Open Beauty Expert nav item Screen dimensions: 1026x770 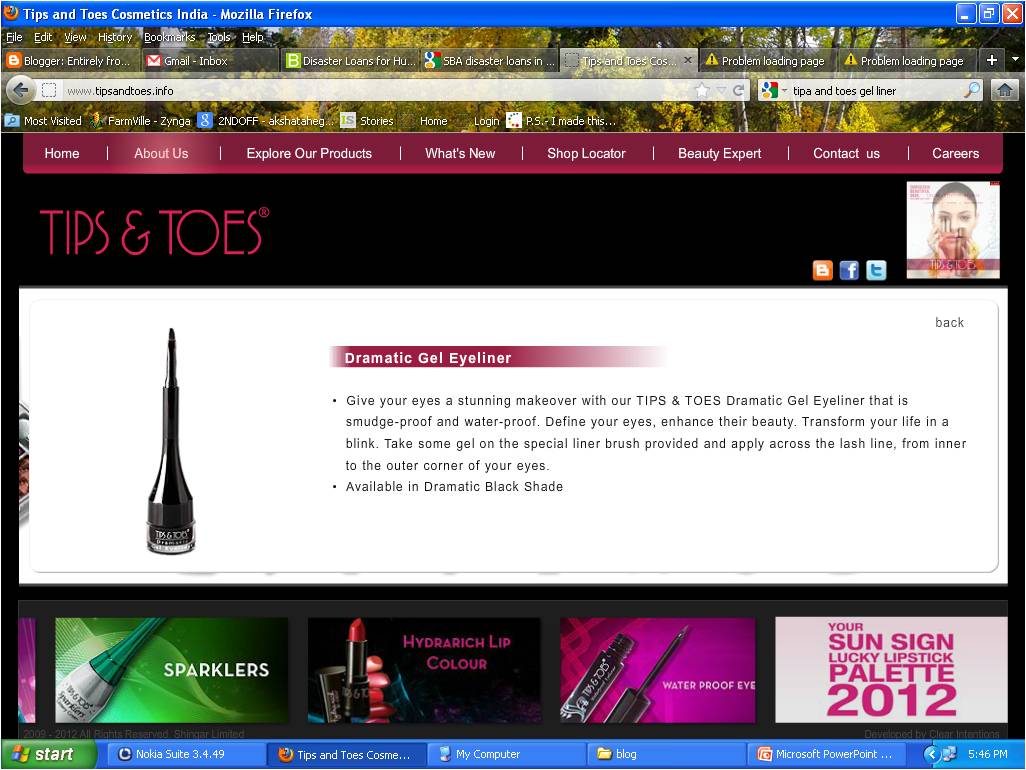pos(719,153)
